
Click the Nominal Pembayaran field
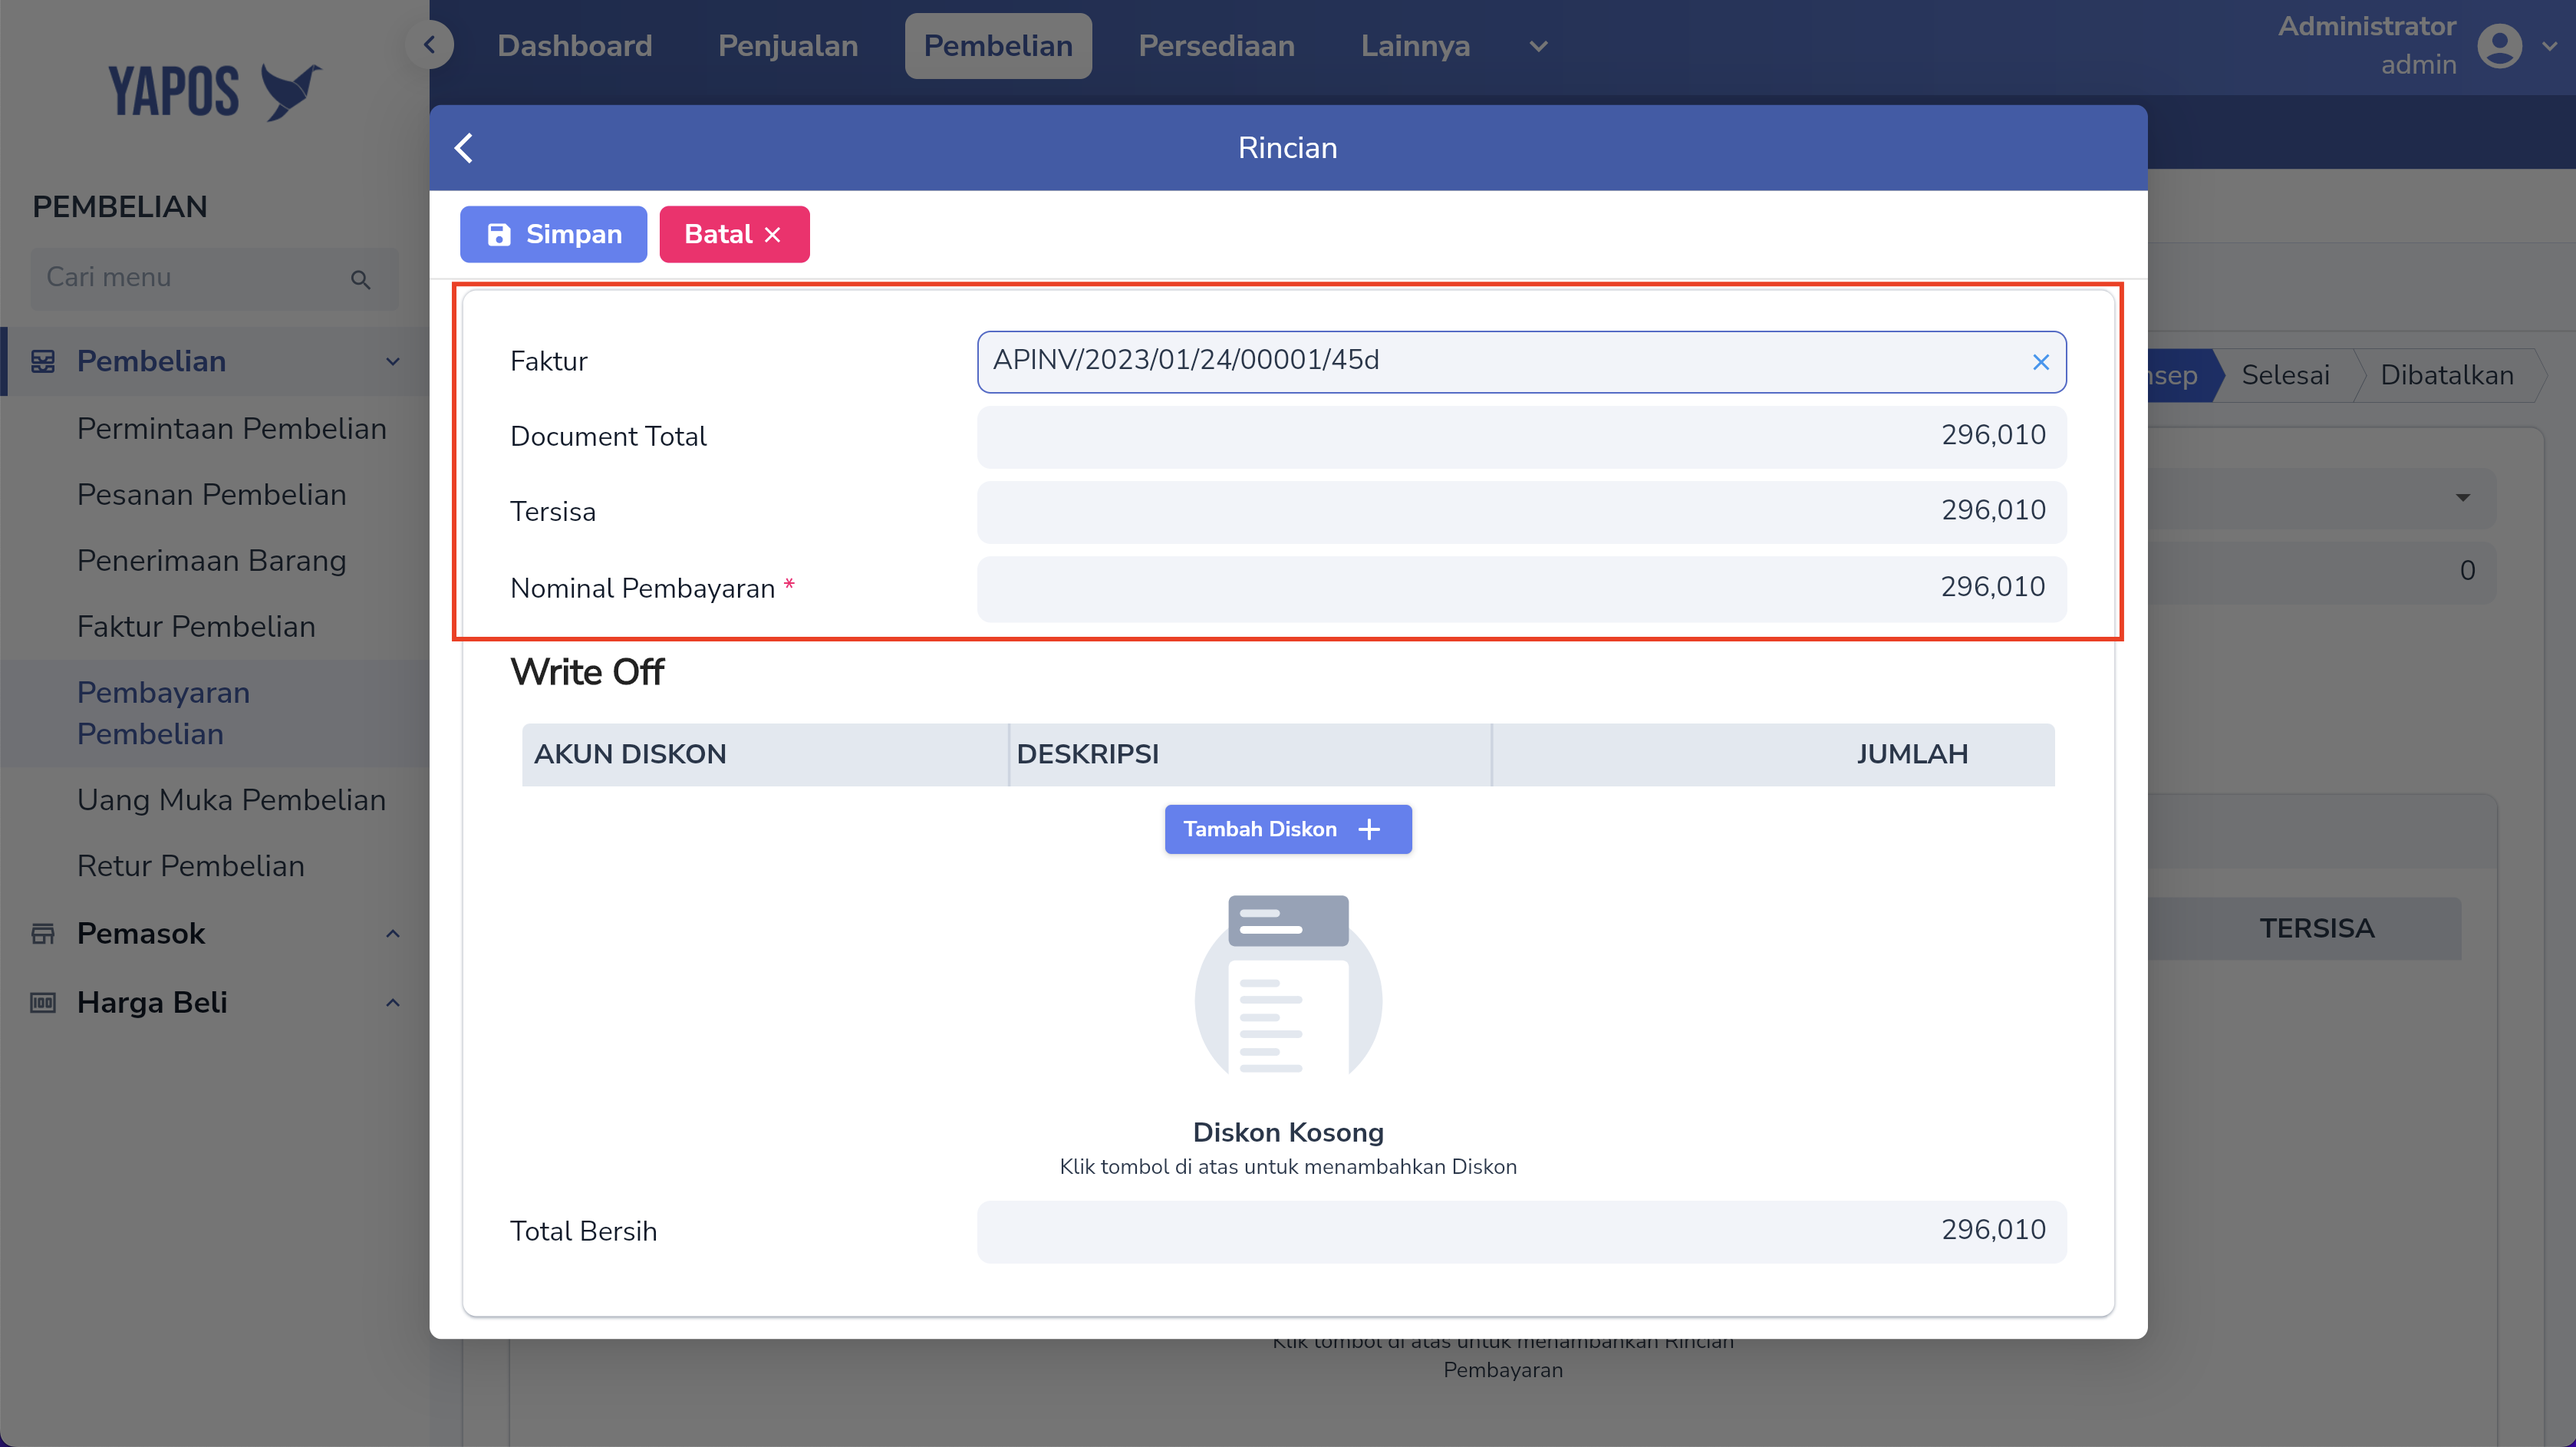(x=1521, y=588)
